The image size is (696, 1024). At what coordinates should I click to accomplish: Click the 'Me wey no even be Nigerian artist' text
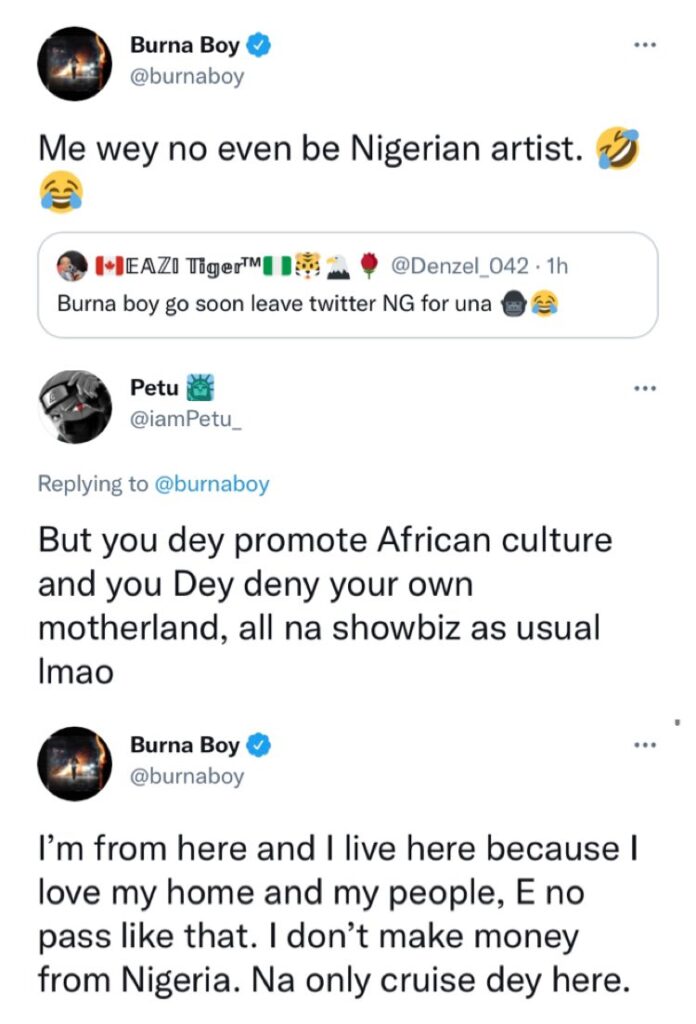point(312,150)
